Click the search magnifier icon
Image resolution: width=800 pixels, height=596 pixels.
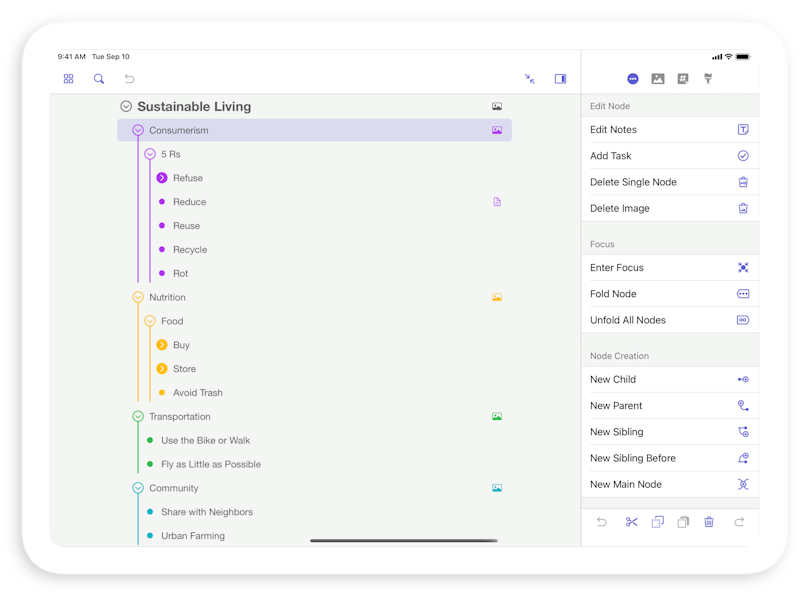(99, 79)
